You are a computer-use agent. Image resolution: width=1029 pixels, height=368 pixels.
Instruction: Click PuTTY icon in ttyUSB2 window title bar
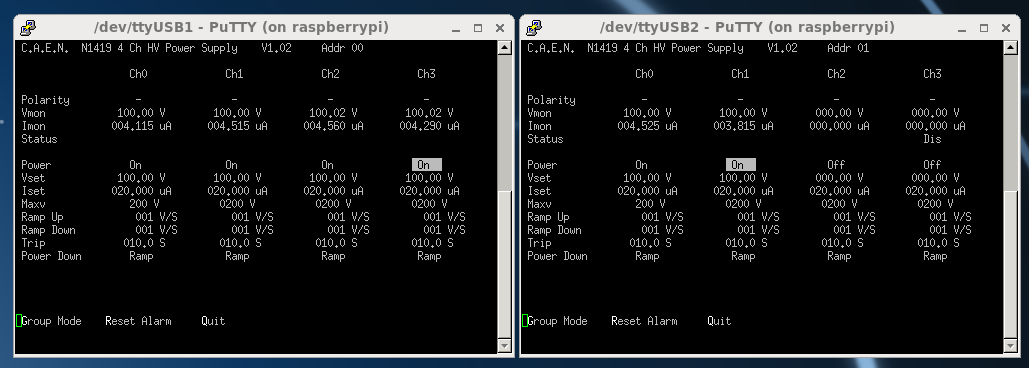tap(534, 28)
